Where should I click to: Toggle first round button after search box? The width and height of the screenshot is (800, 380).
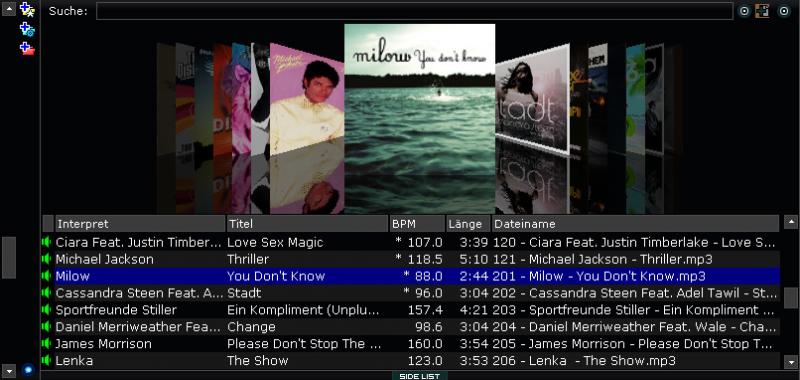[x=744, y=11]
